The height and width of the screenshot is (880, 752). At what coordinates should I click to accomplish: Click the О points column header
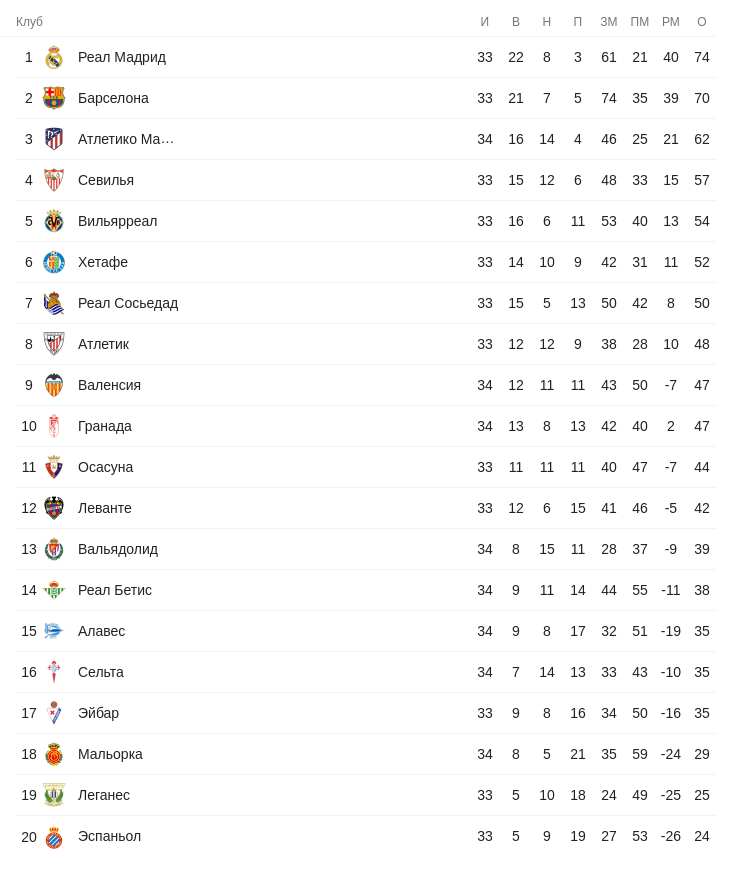701,22
